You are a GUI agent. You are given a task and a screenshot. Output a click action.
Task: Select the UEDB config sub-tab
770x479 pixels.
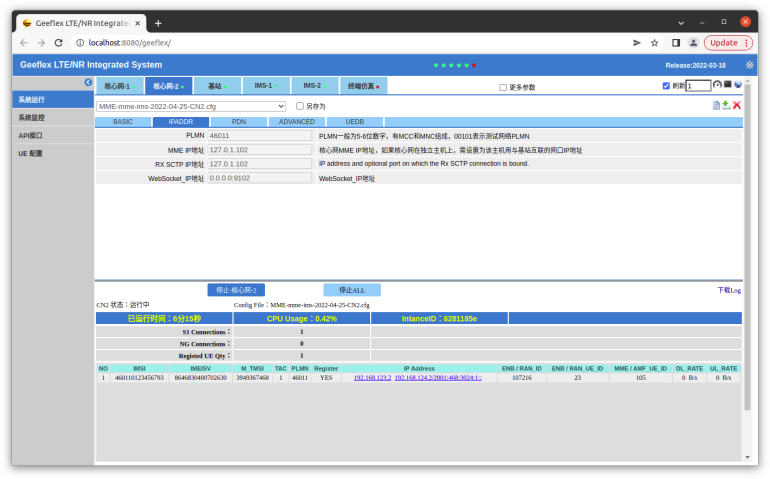point(355,122)
